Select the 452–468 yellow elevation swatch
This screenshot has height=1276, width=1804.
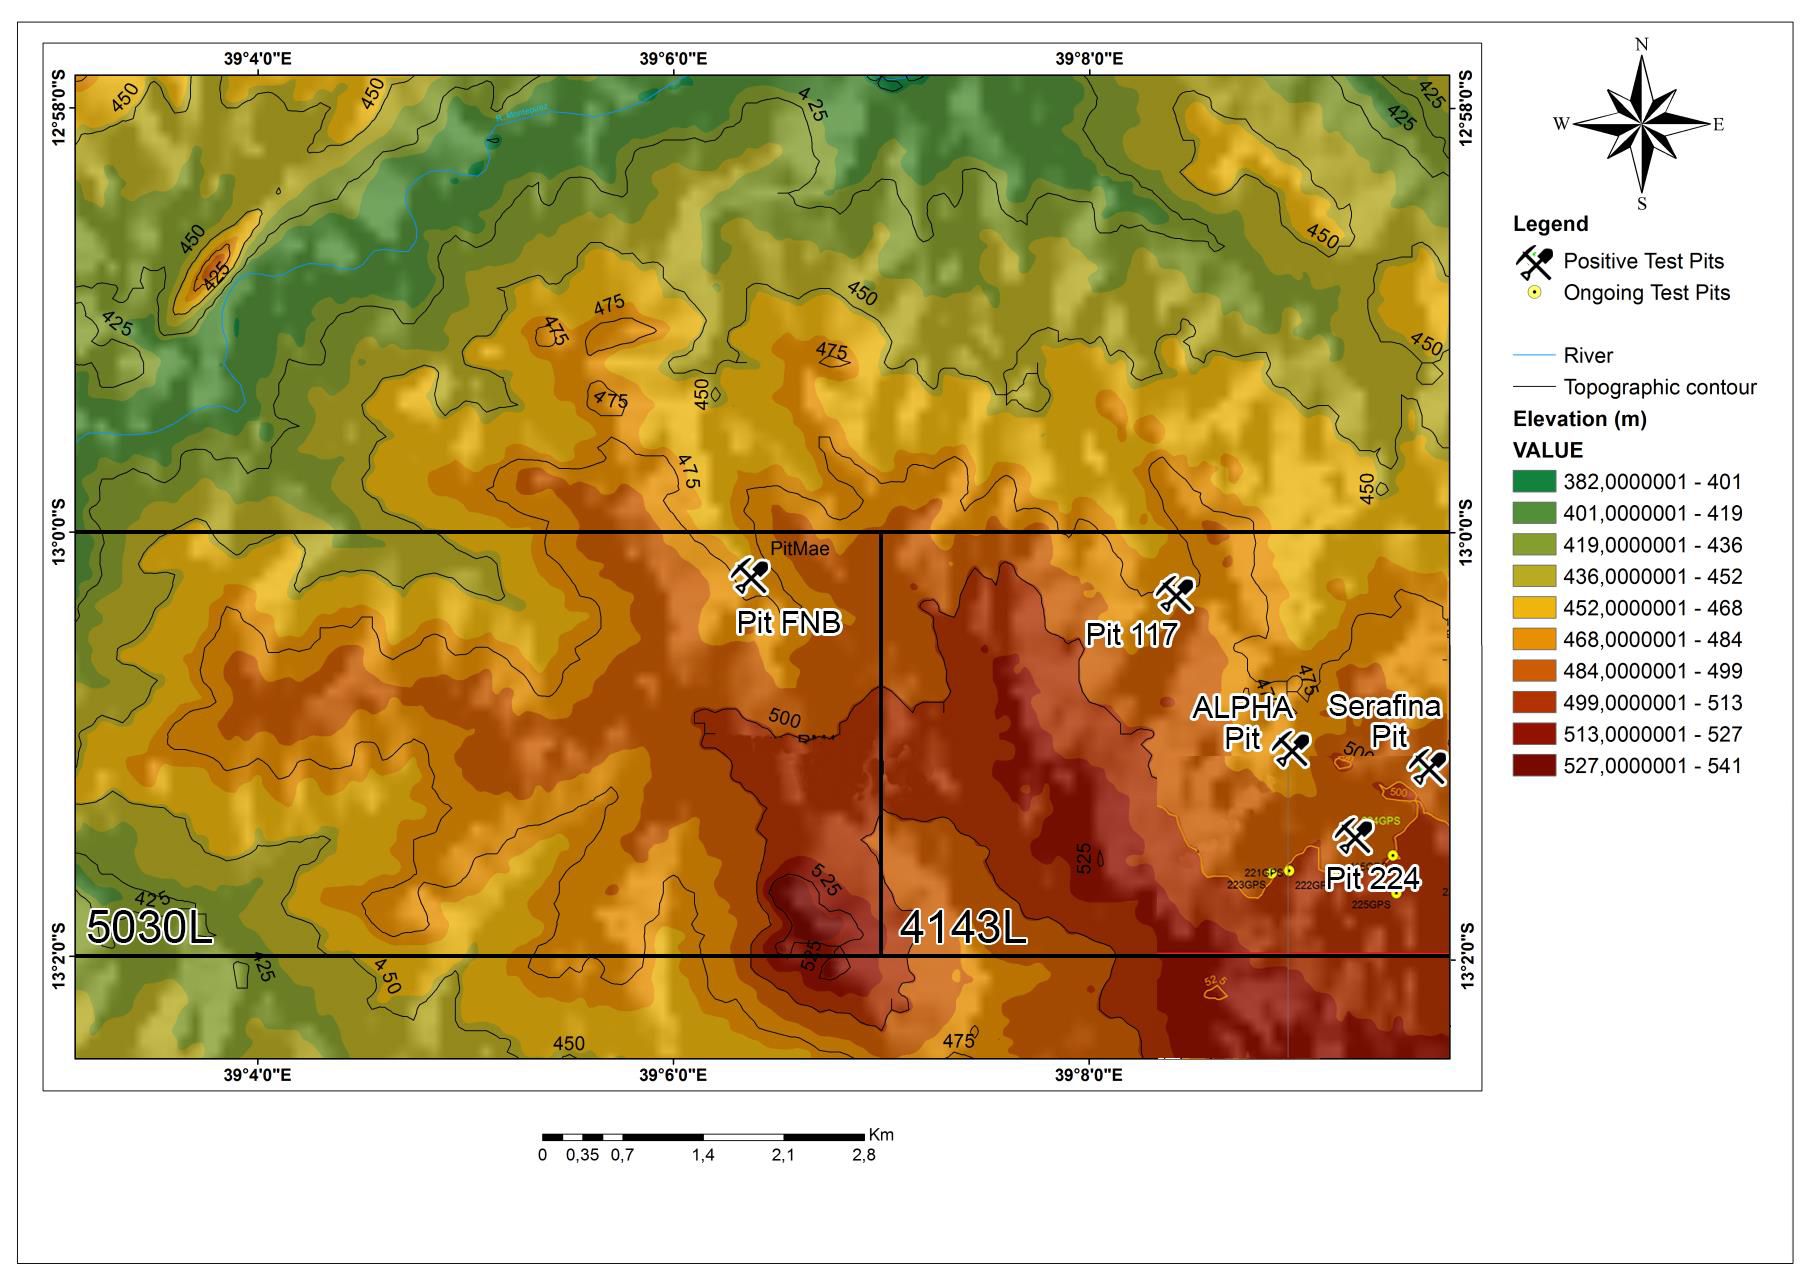[x=1533, y=608]
